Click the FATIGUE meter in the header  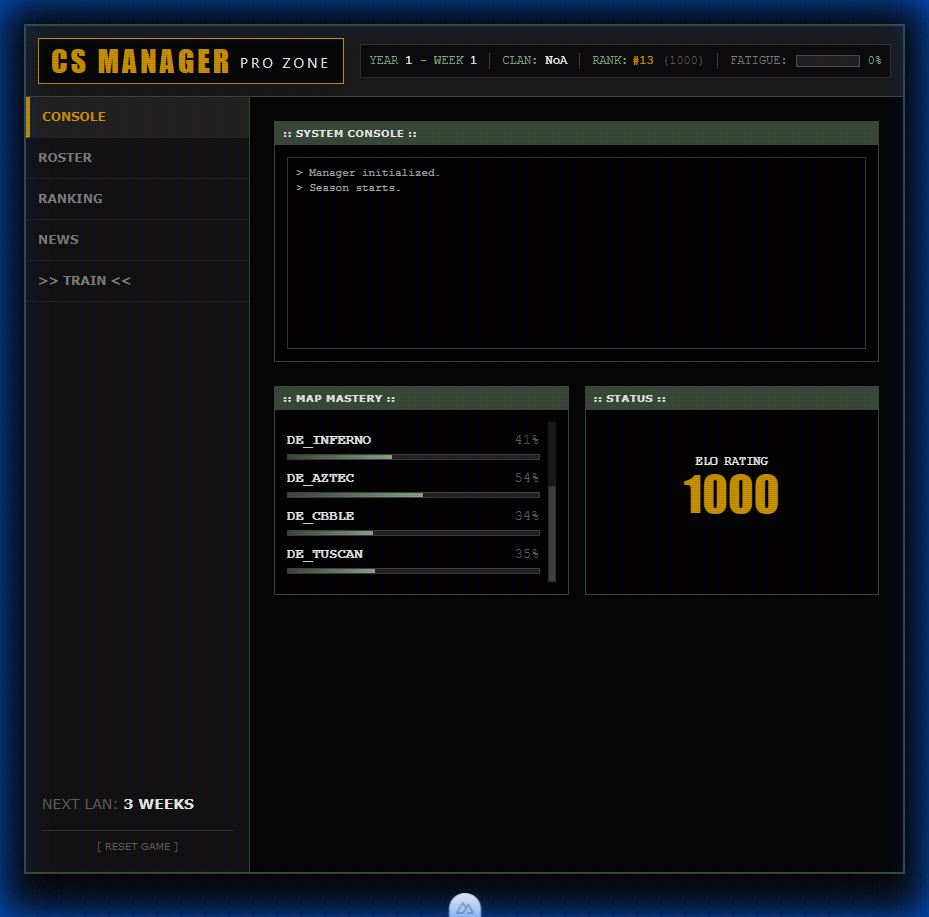click(x=827, y=60)
